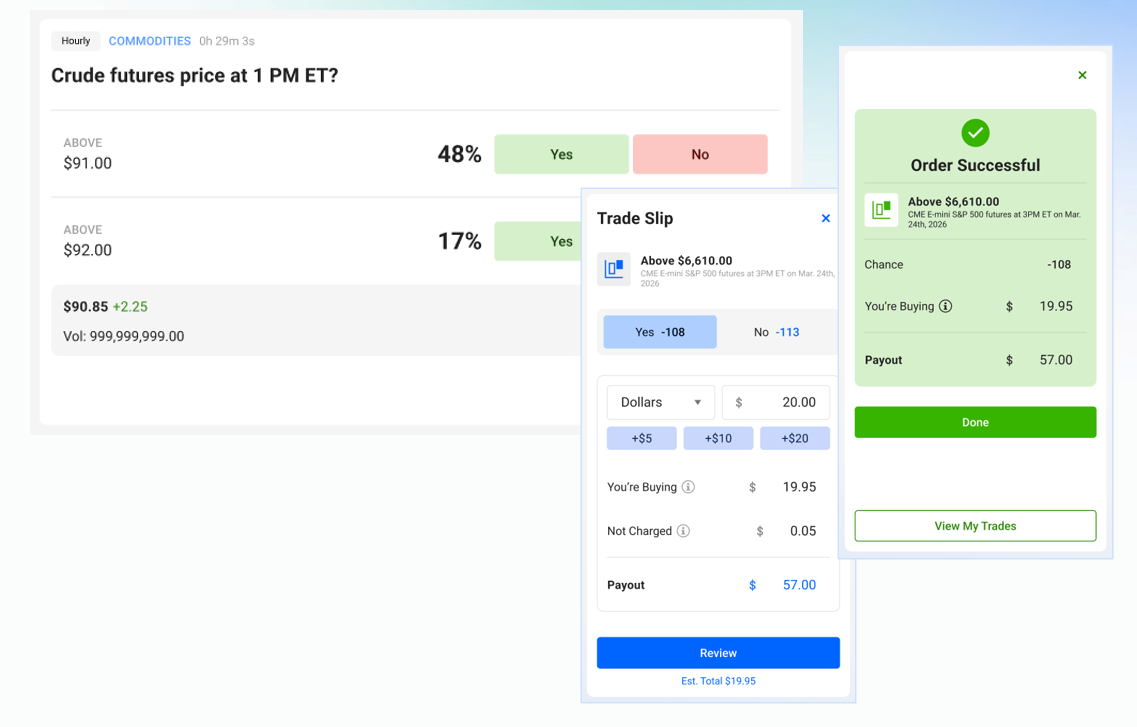The height and width of the screenshot is (727, 1137).
Task: Click the info icon in Order Successful You're Buying
Action: pos(946,307)
